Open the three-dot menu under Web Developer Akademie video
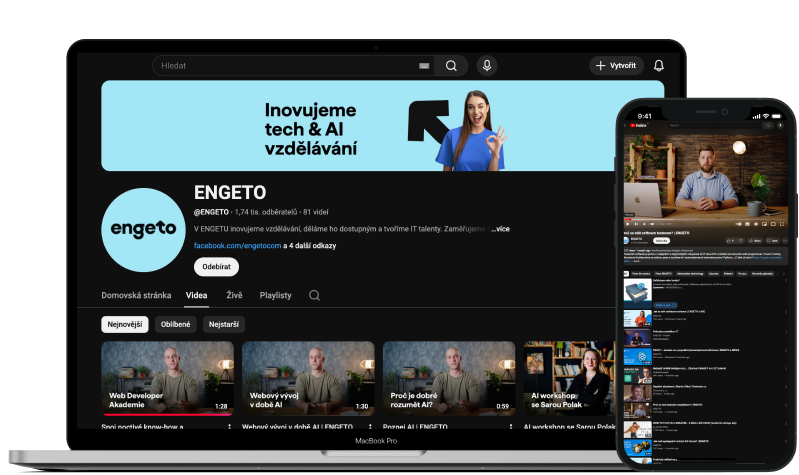The height and width of the screenshot is (475, 799). pos(229,427)
